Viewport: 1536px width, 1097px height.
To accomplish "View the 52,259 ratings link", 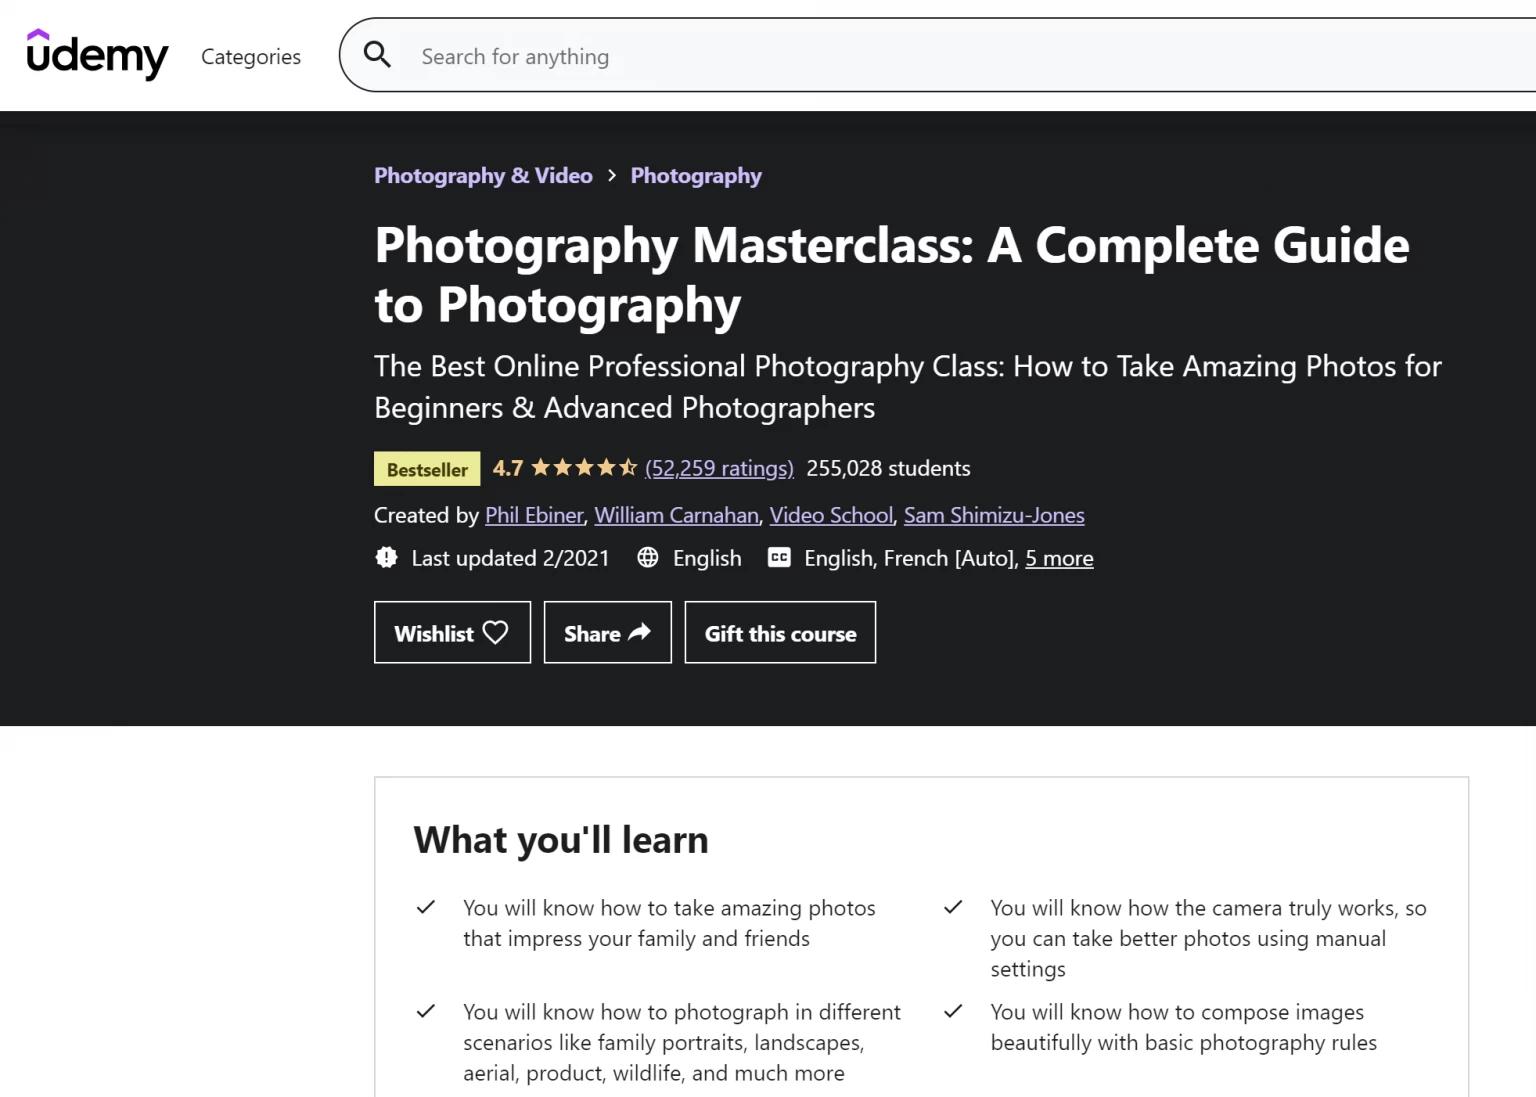I will click(x=719, y=468).
